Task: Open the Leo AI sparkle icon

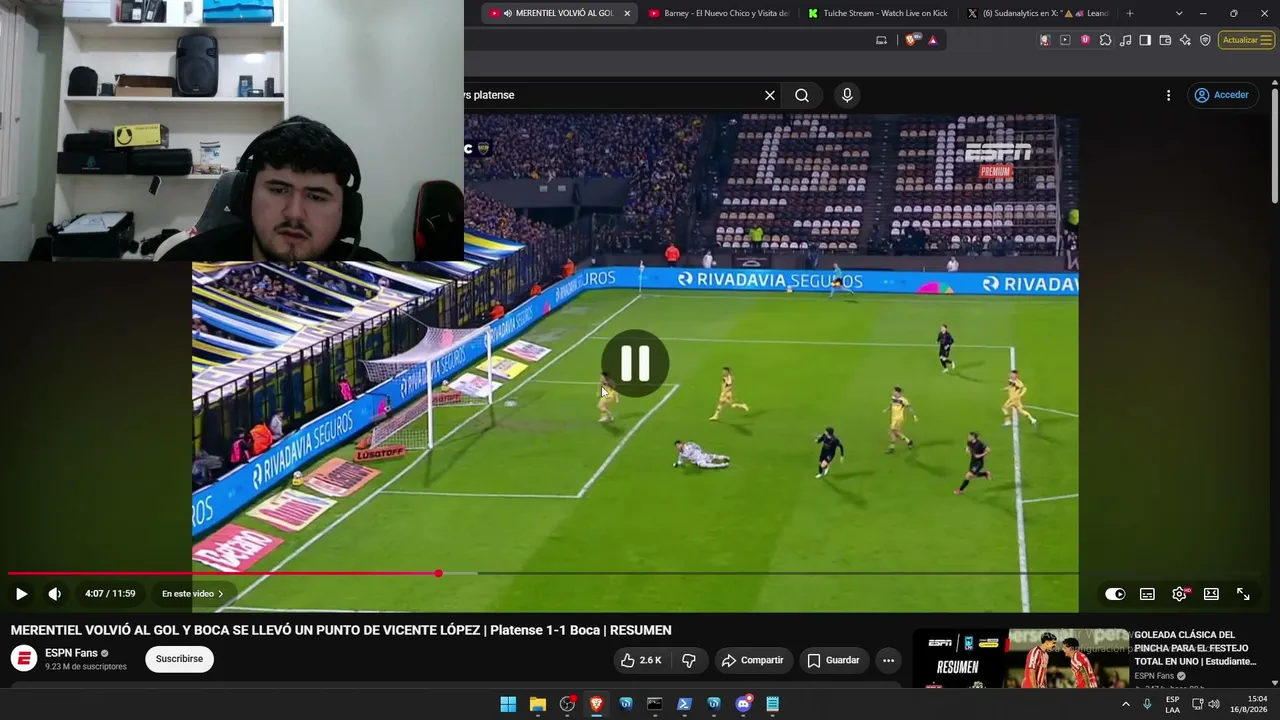Action: pos(1185,40)
